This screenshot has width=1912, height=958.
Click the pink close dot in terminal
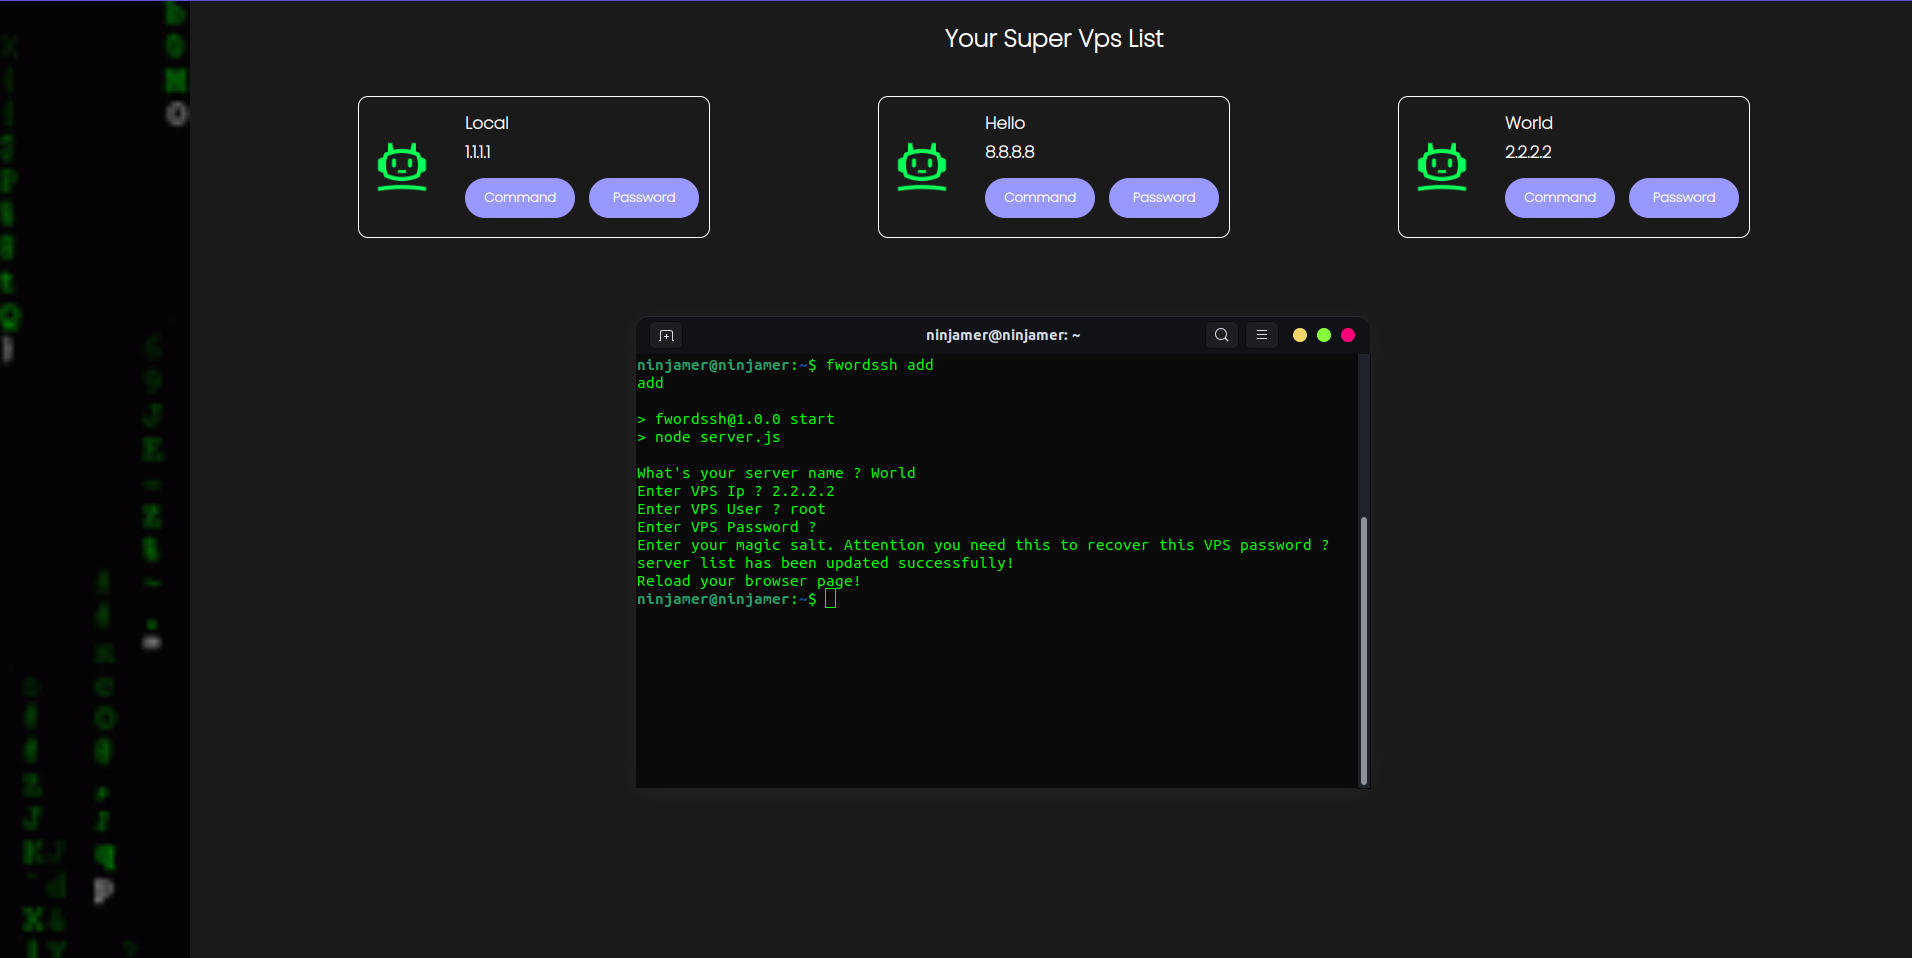pos(1348,335)
